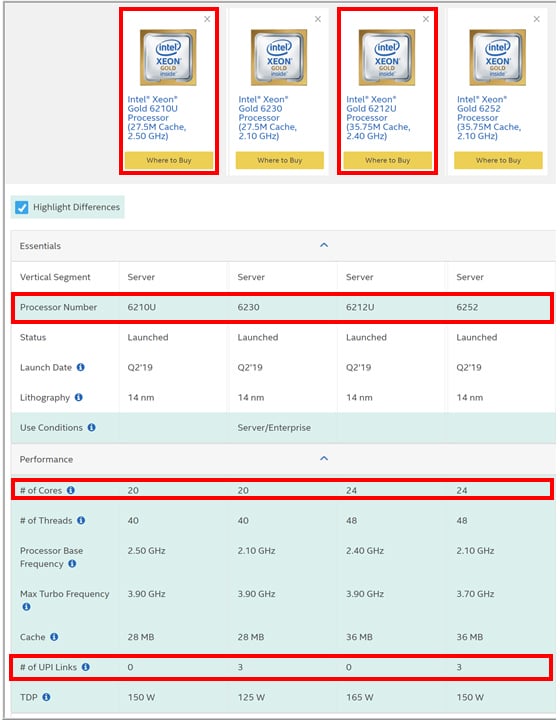
Task: Collapse the Essentials section
Action: (324, 245)
